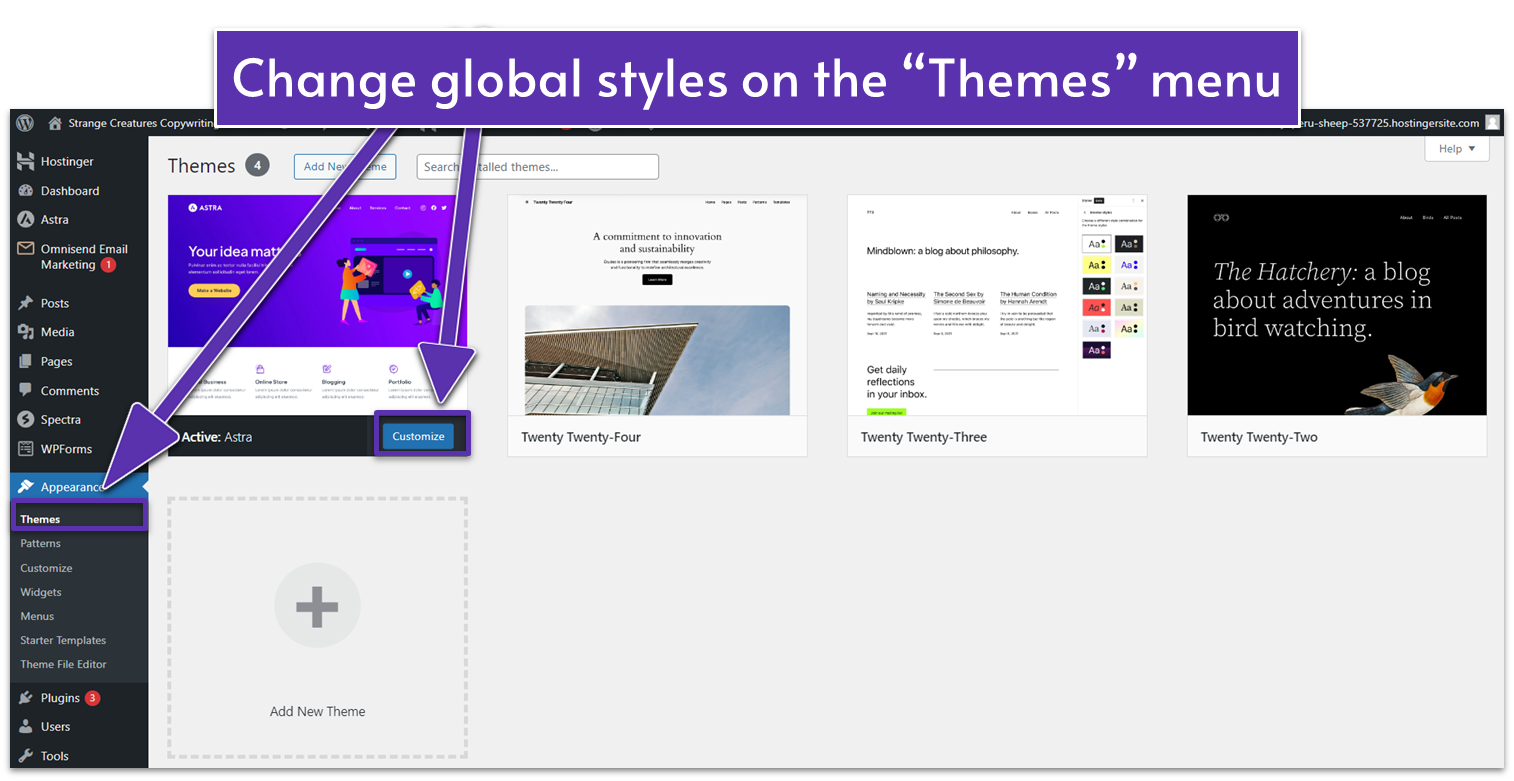1514x781 pixels.
Task: Click the blue Customize button for Astra
Action: click(x=418, y=436)
